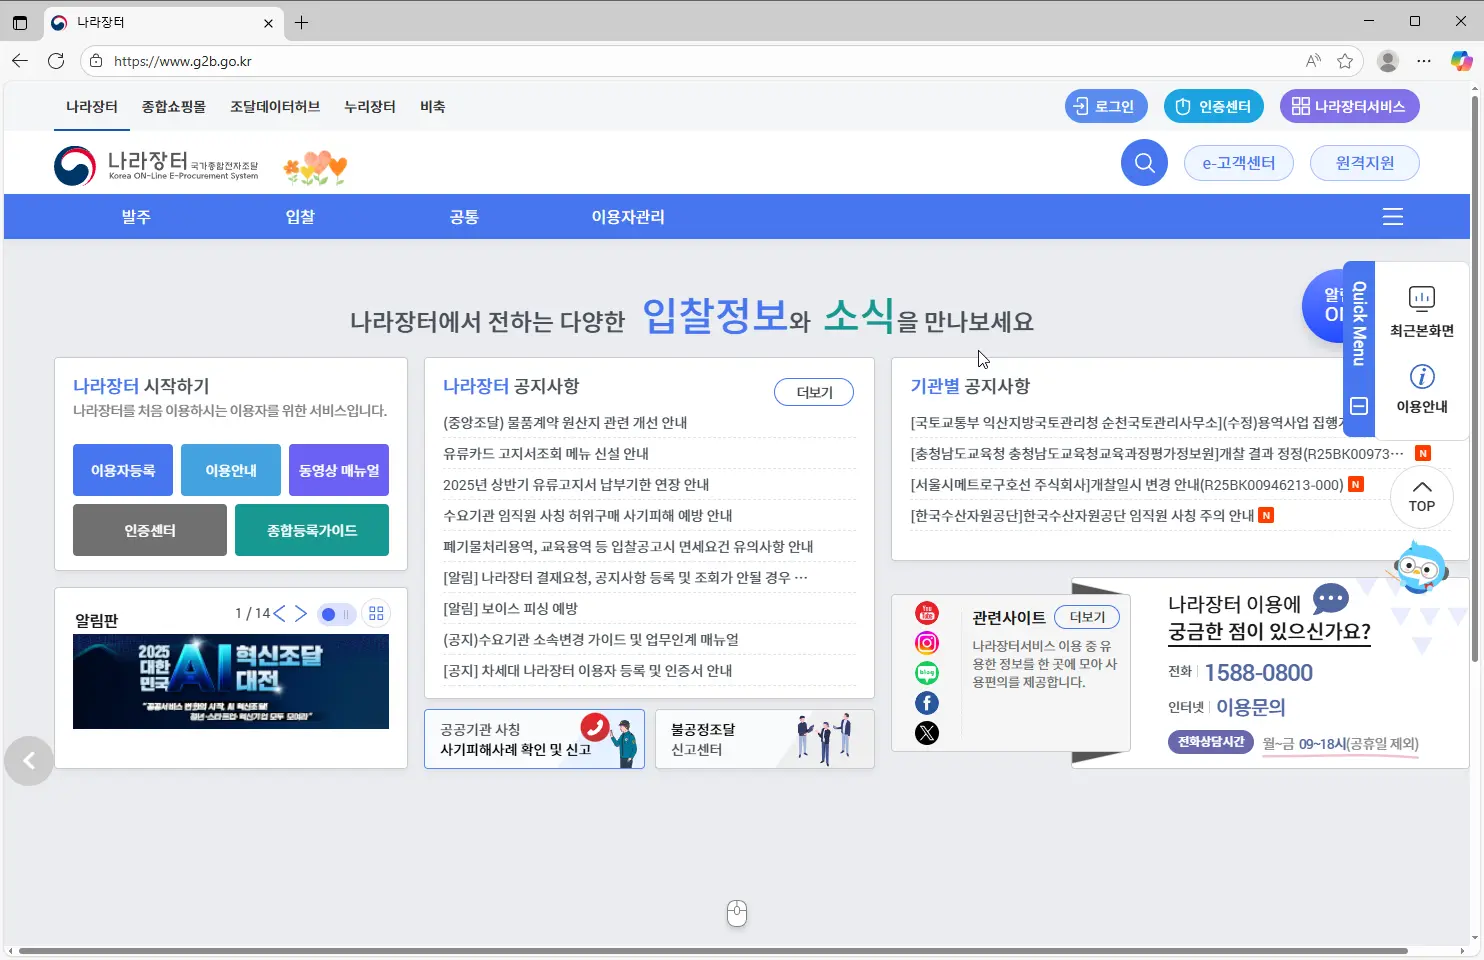The width and height of the screenshot is (1484, 960).
Task: Open notice (중앙조달) 물품계약 원산지 관련 개선 안내
Action: point(565,423)
